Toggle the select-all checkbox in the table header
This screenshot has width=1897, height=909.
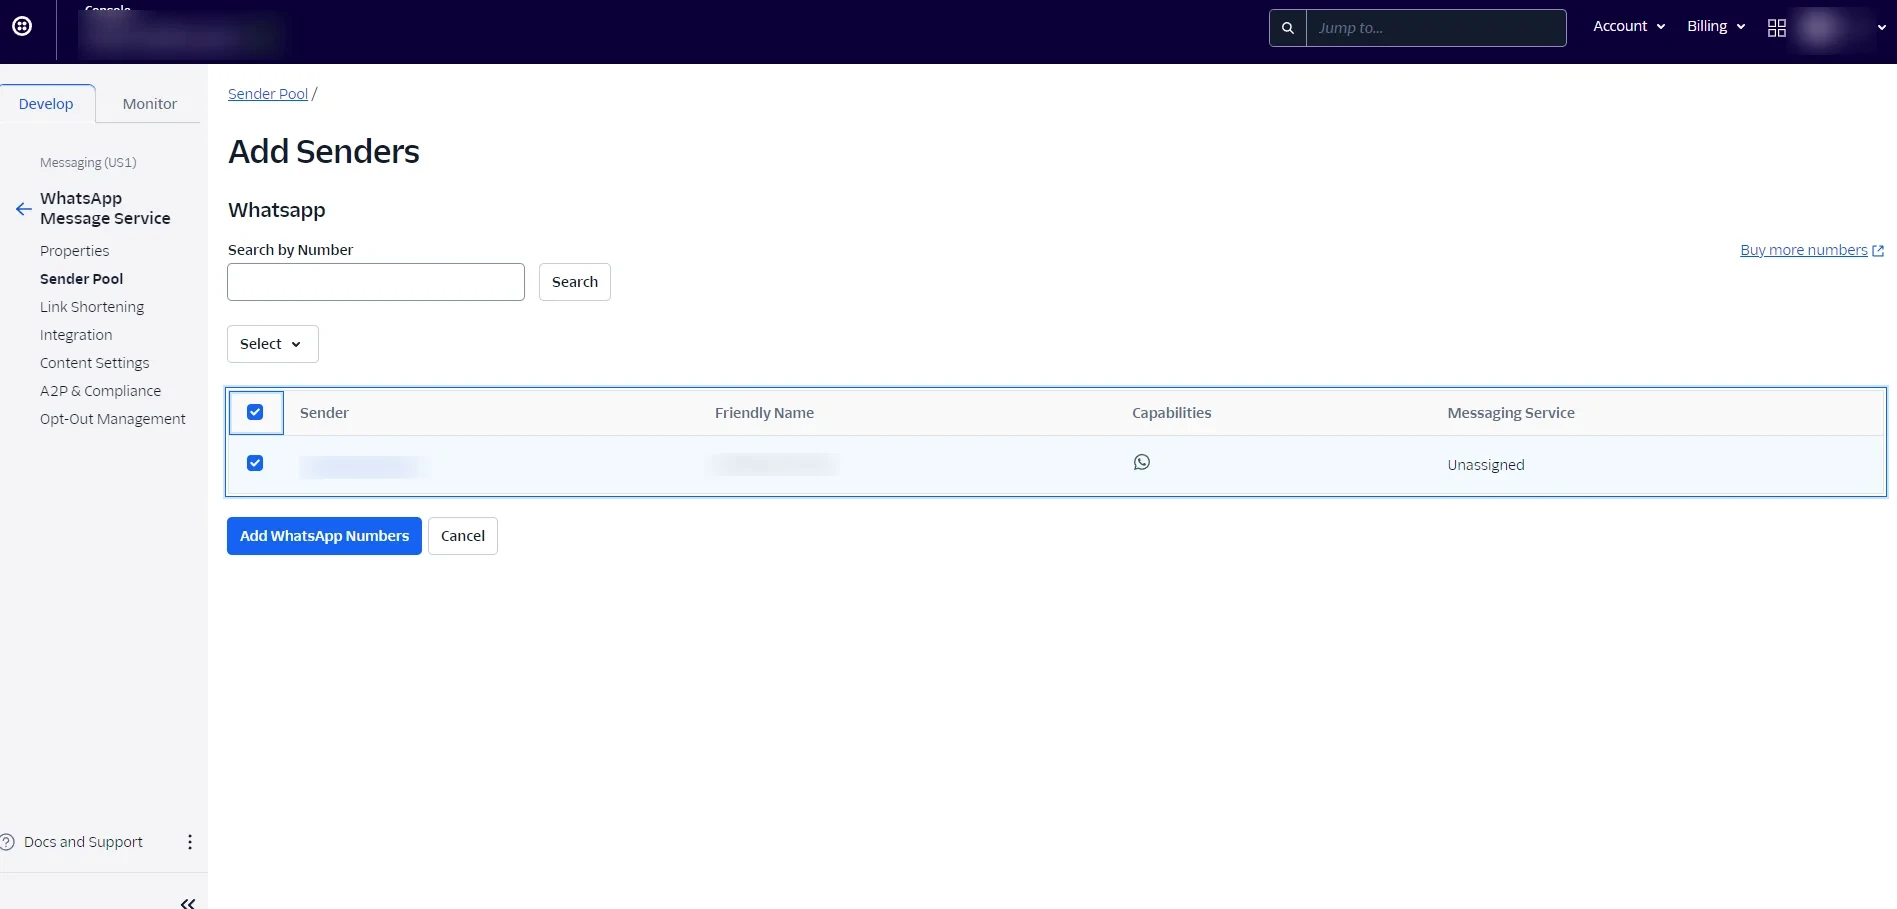click(255, 412)
